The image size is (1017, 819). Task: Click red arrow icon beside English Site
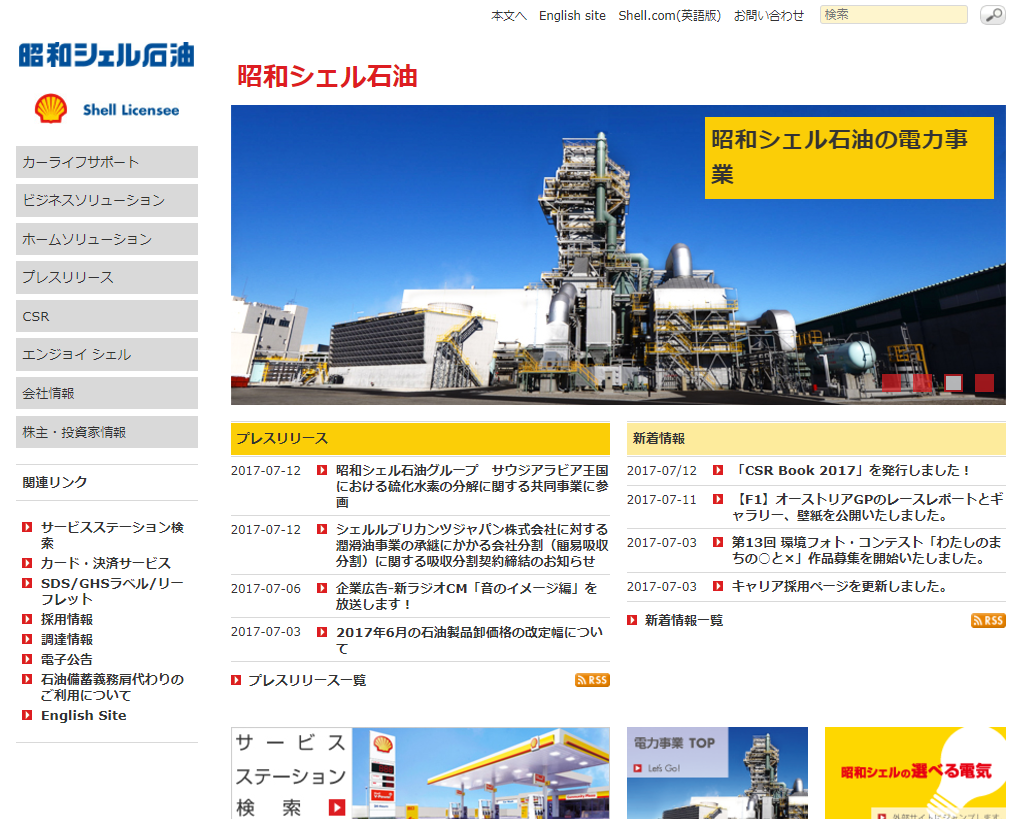[x=27, y=715]
